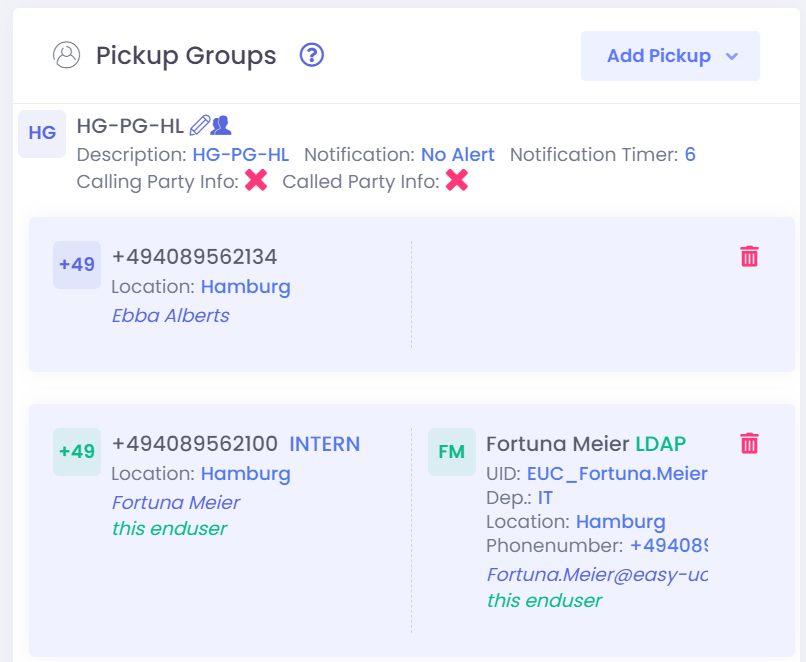Toggle the Calling Party Info red cross
806x662 pixels.
click(256, 181)
